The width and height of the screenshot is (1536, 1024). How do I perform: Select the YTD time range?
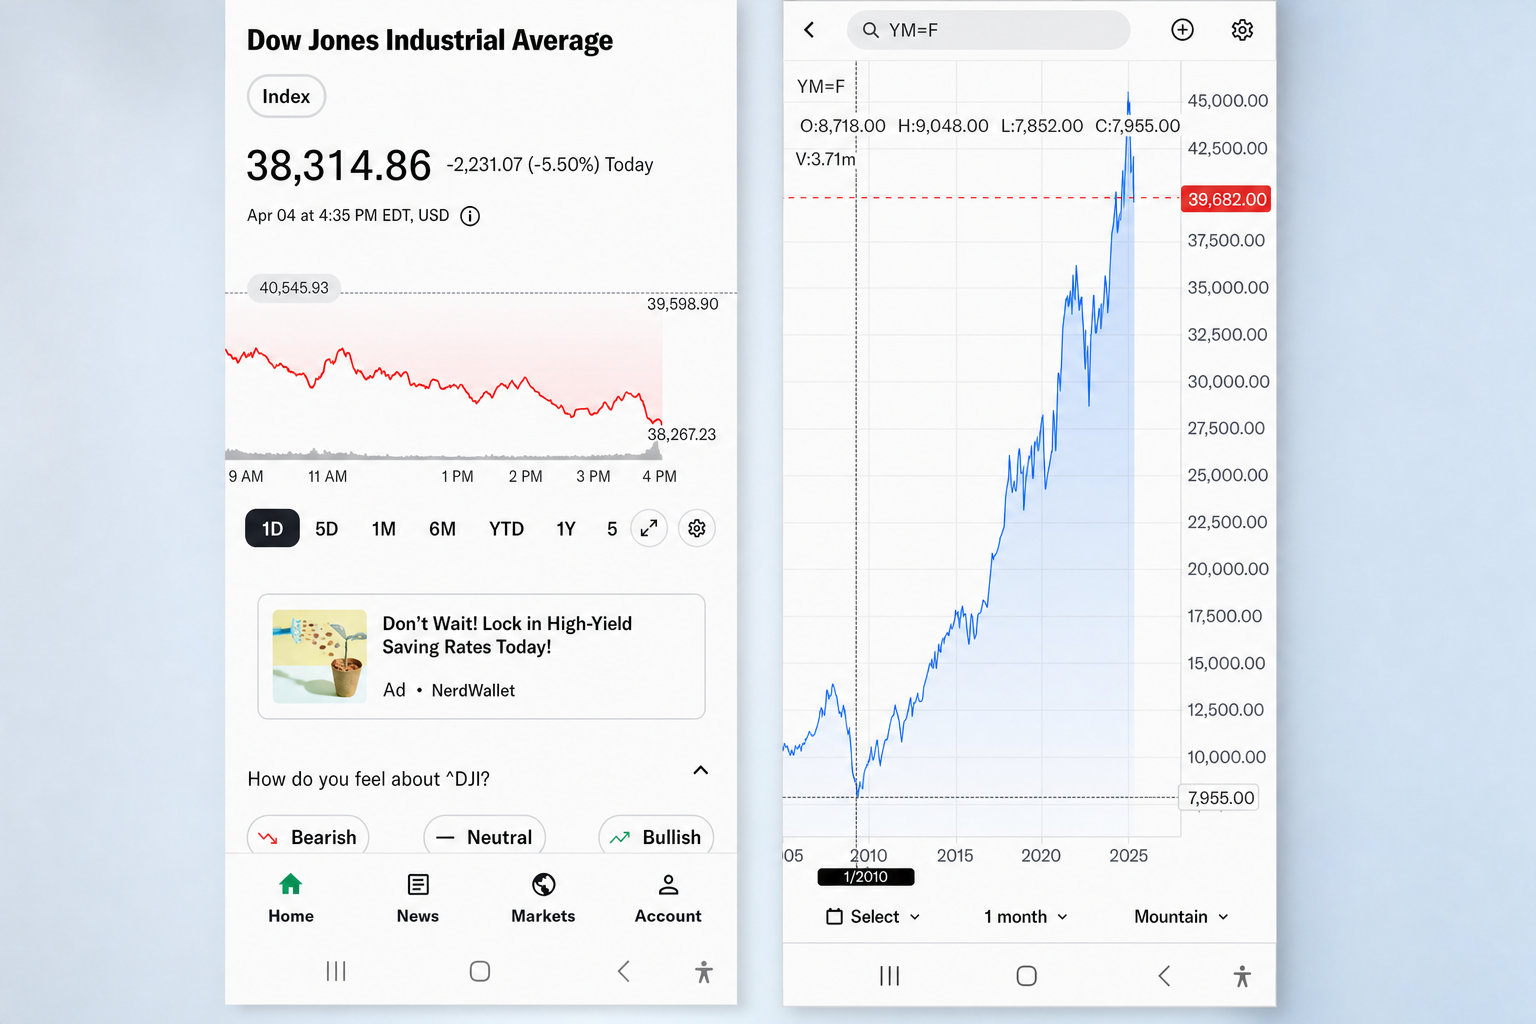pos(506,529)
